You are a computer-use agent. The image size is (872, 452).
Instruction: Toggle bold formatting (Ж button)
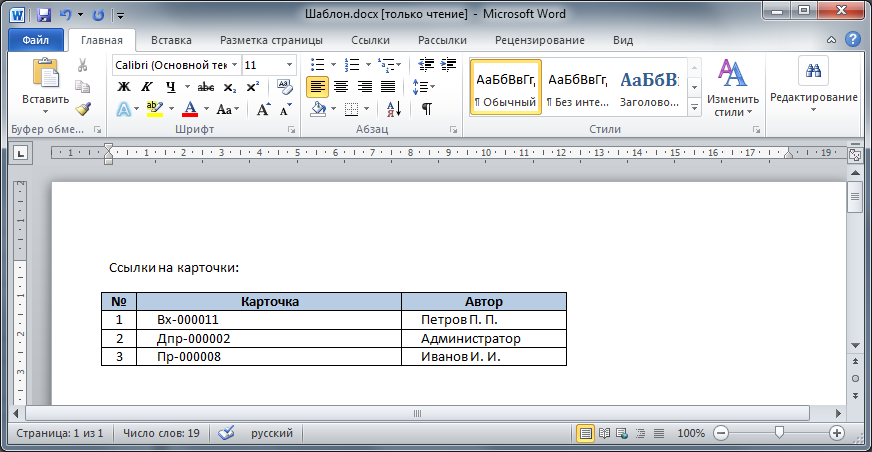click(124, 87)
